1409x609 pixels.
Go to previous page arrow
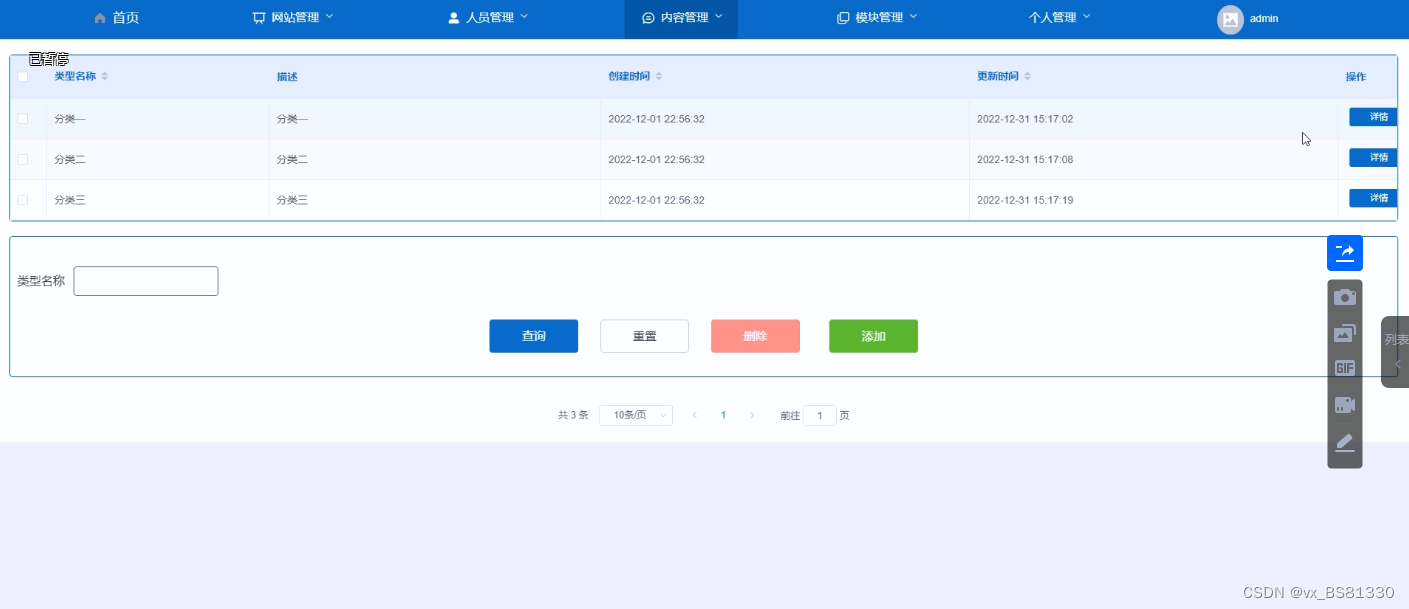tap(694, 415)
